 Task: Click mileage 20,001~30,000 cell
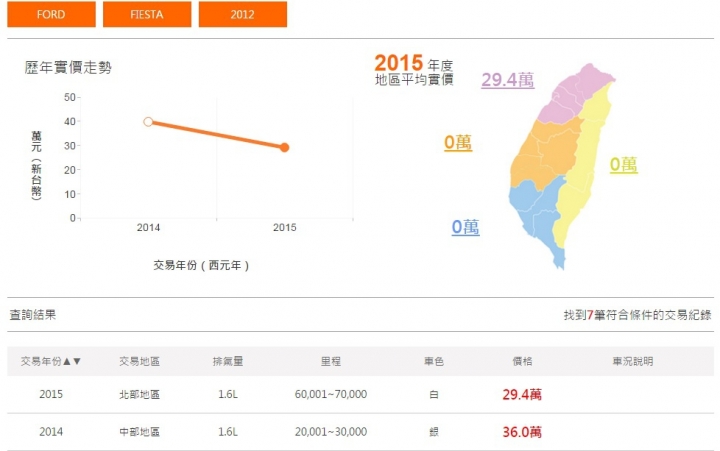click(331, 432)
